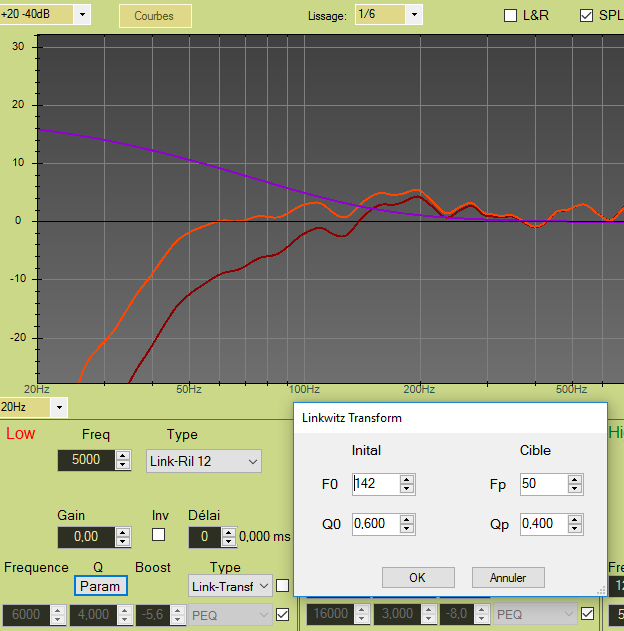The height and width of the screenshot is (631, 624).
Task: Click the Gain value field
Action: point(85,537)
